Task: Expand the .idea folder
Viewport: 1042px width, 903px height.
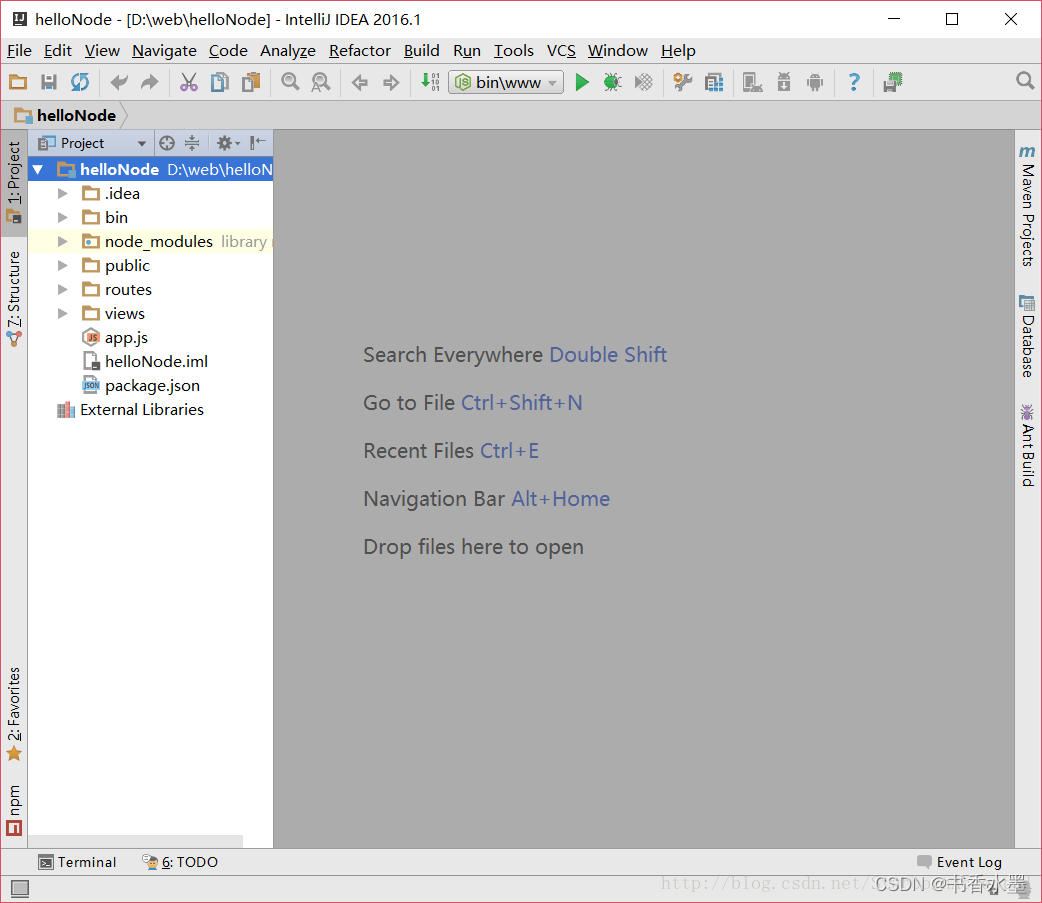Action: [x=62, y=193]
